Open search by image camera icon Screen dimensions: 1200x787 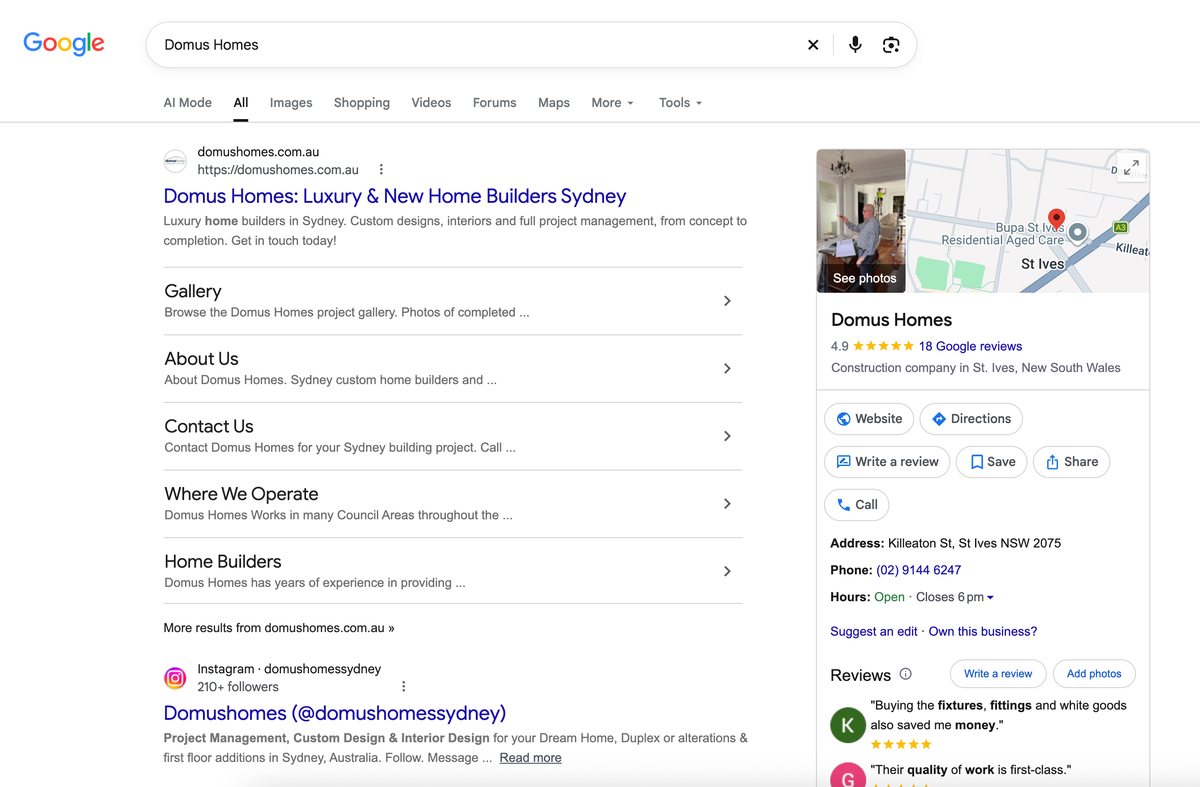[891, 45]
